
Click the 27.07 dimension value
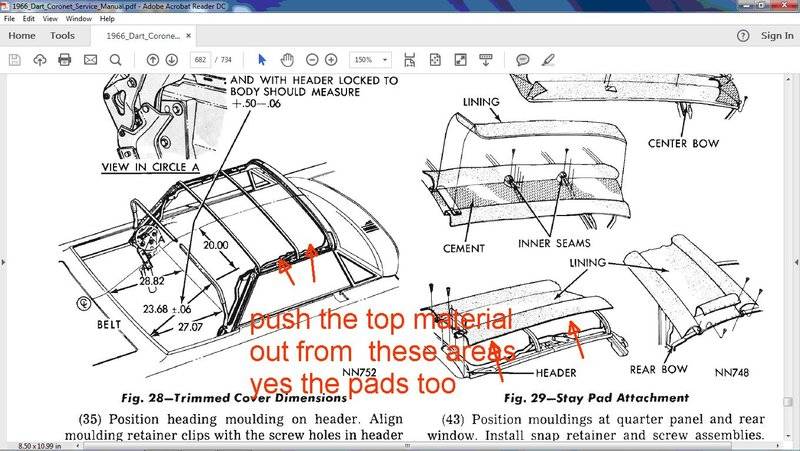coord(190,327)
